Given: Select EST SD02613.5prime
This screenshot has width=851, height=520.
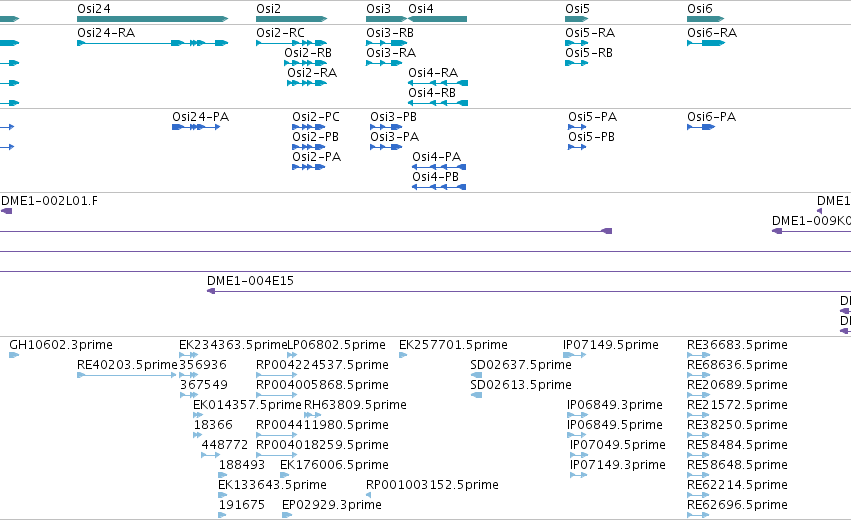Looking at the screenshot, I should [x=476, y=395].
